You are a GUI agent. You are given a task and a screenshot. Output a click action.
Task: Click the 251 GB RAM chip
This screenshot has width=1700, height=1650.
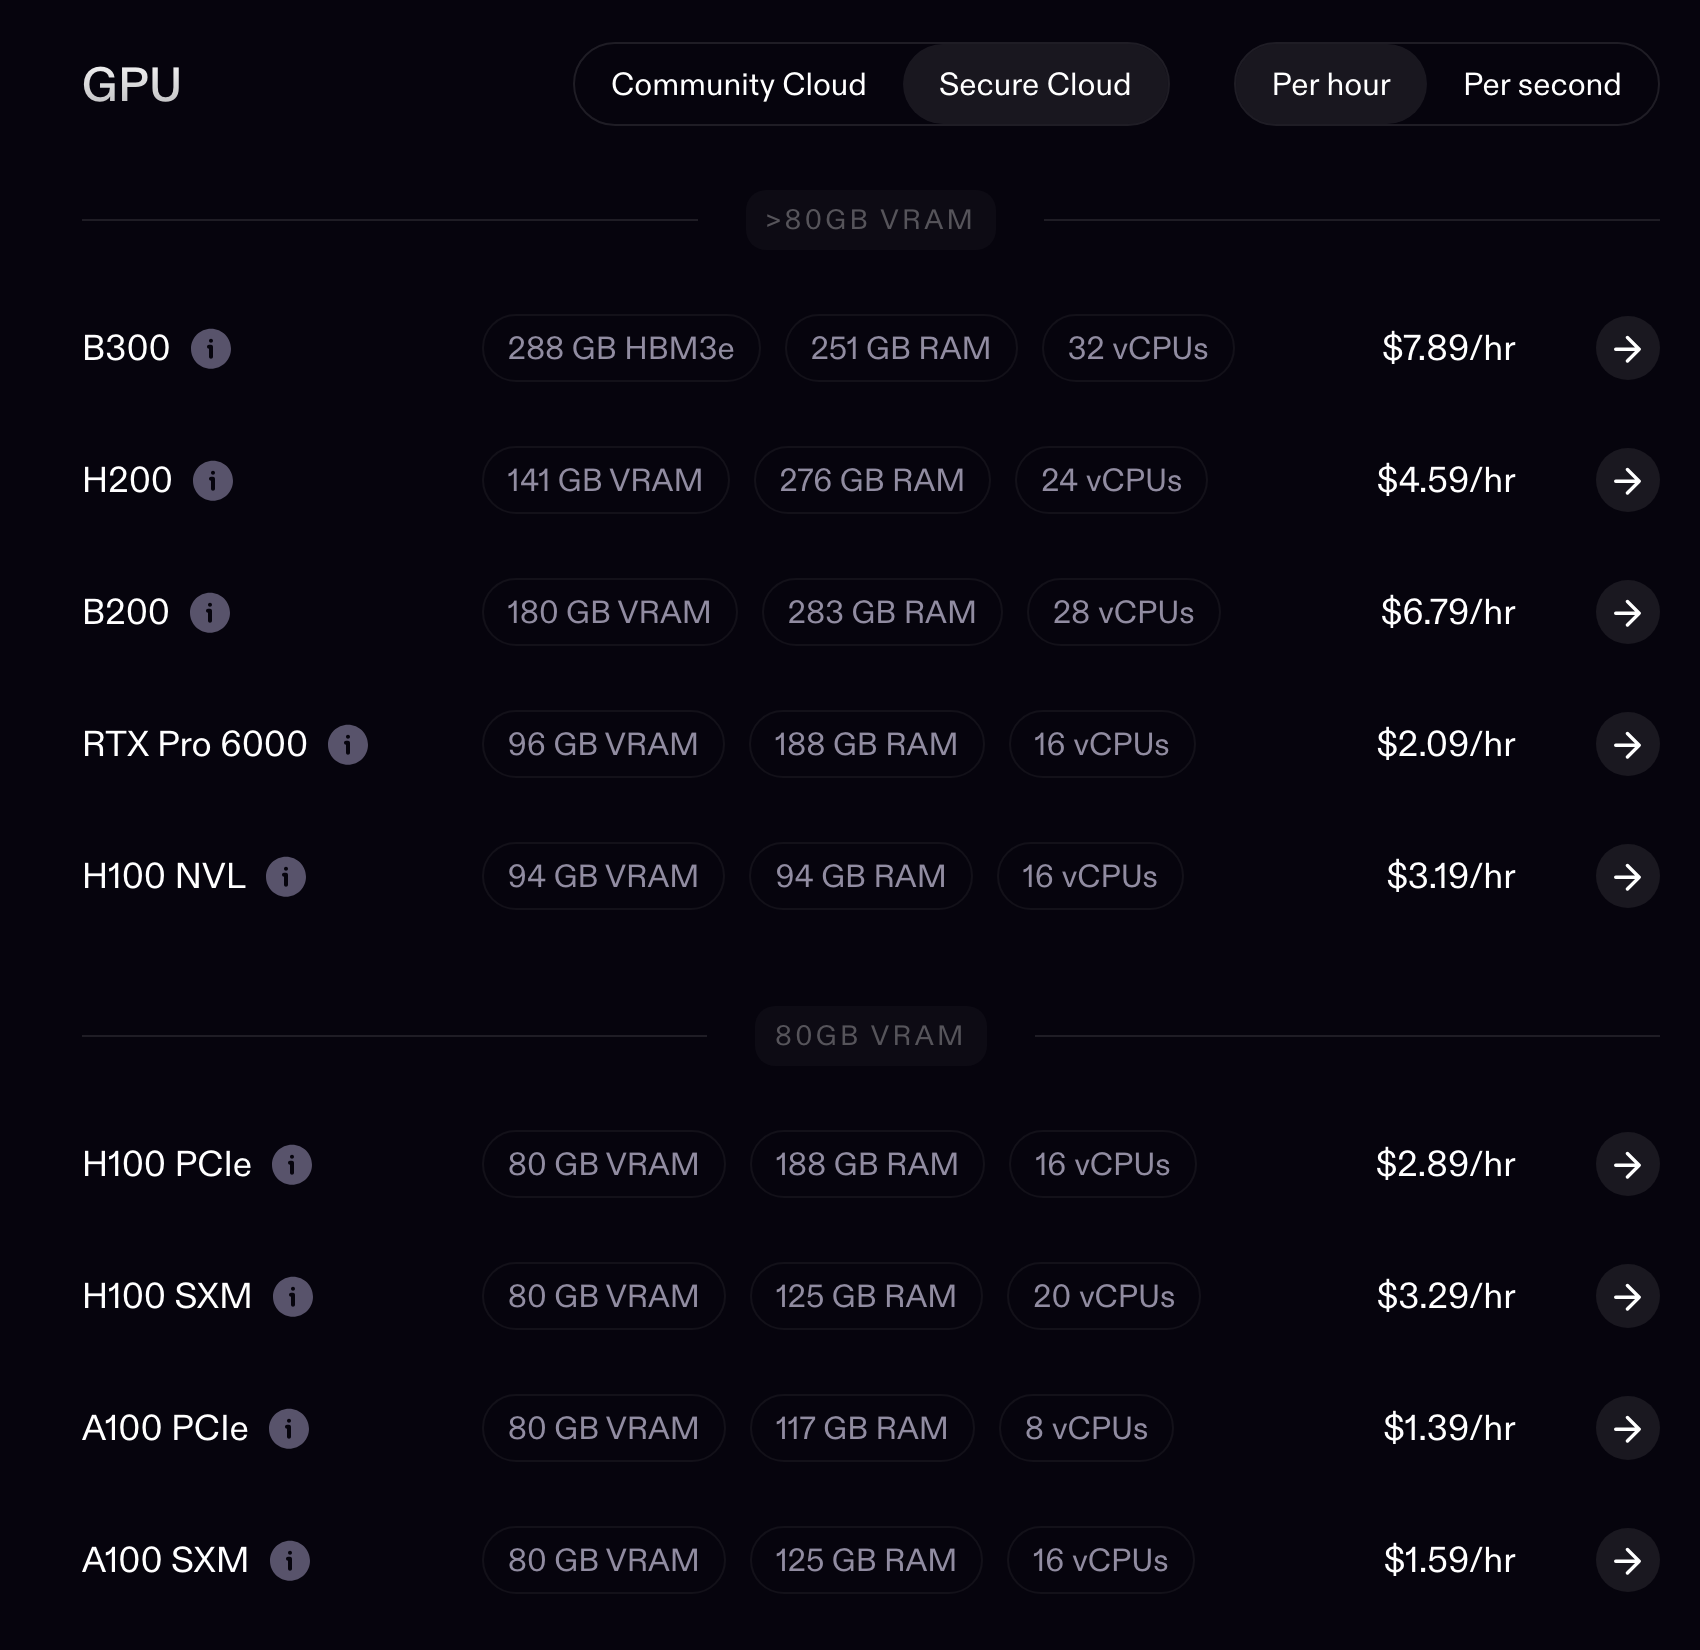point(901,348)
